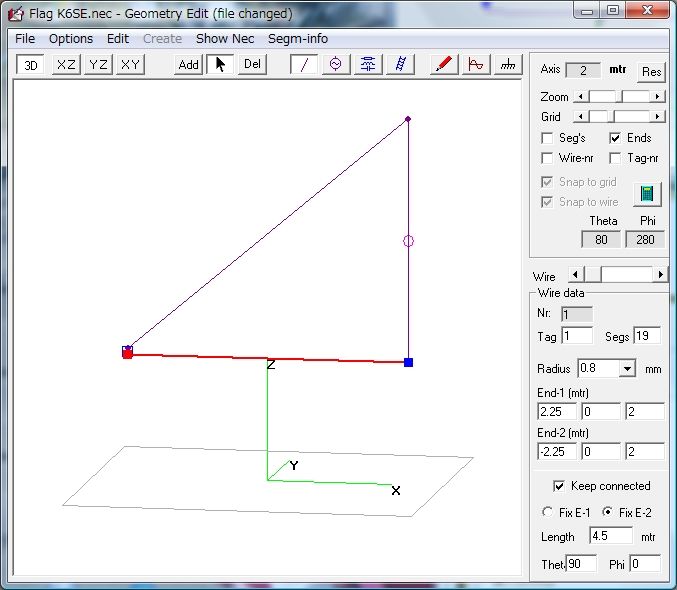Image resolution: width=677 pixels, height=590 pixels.
Task: Click the Del mode button
Action: click(x=252, y=64)
